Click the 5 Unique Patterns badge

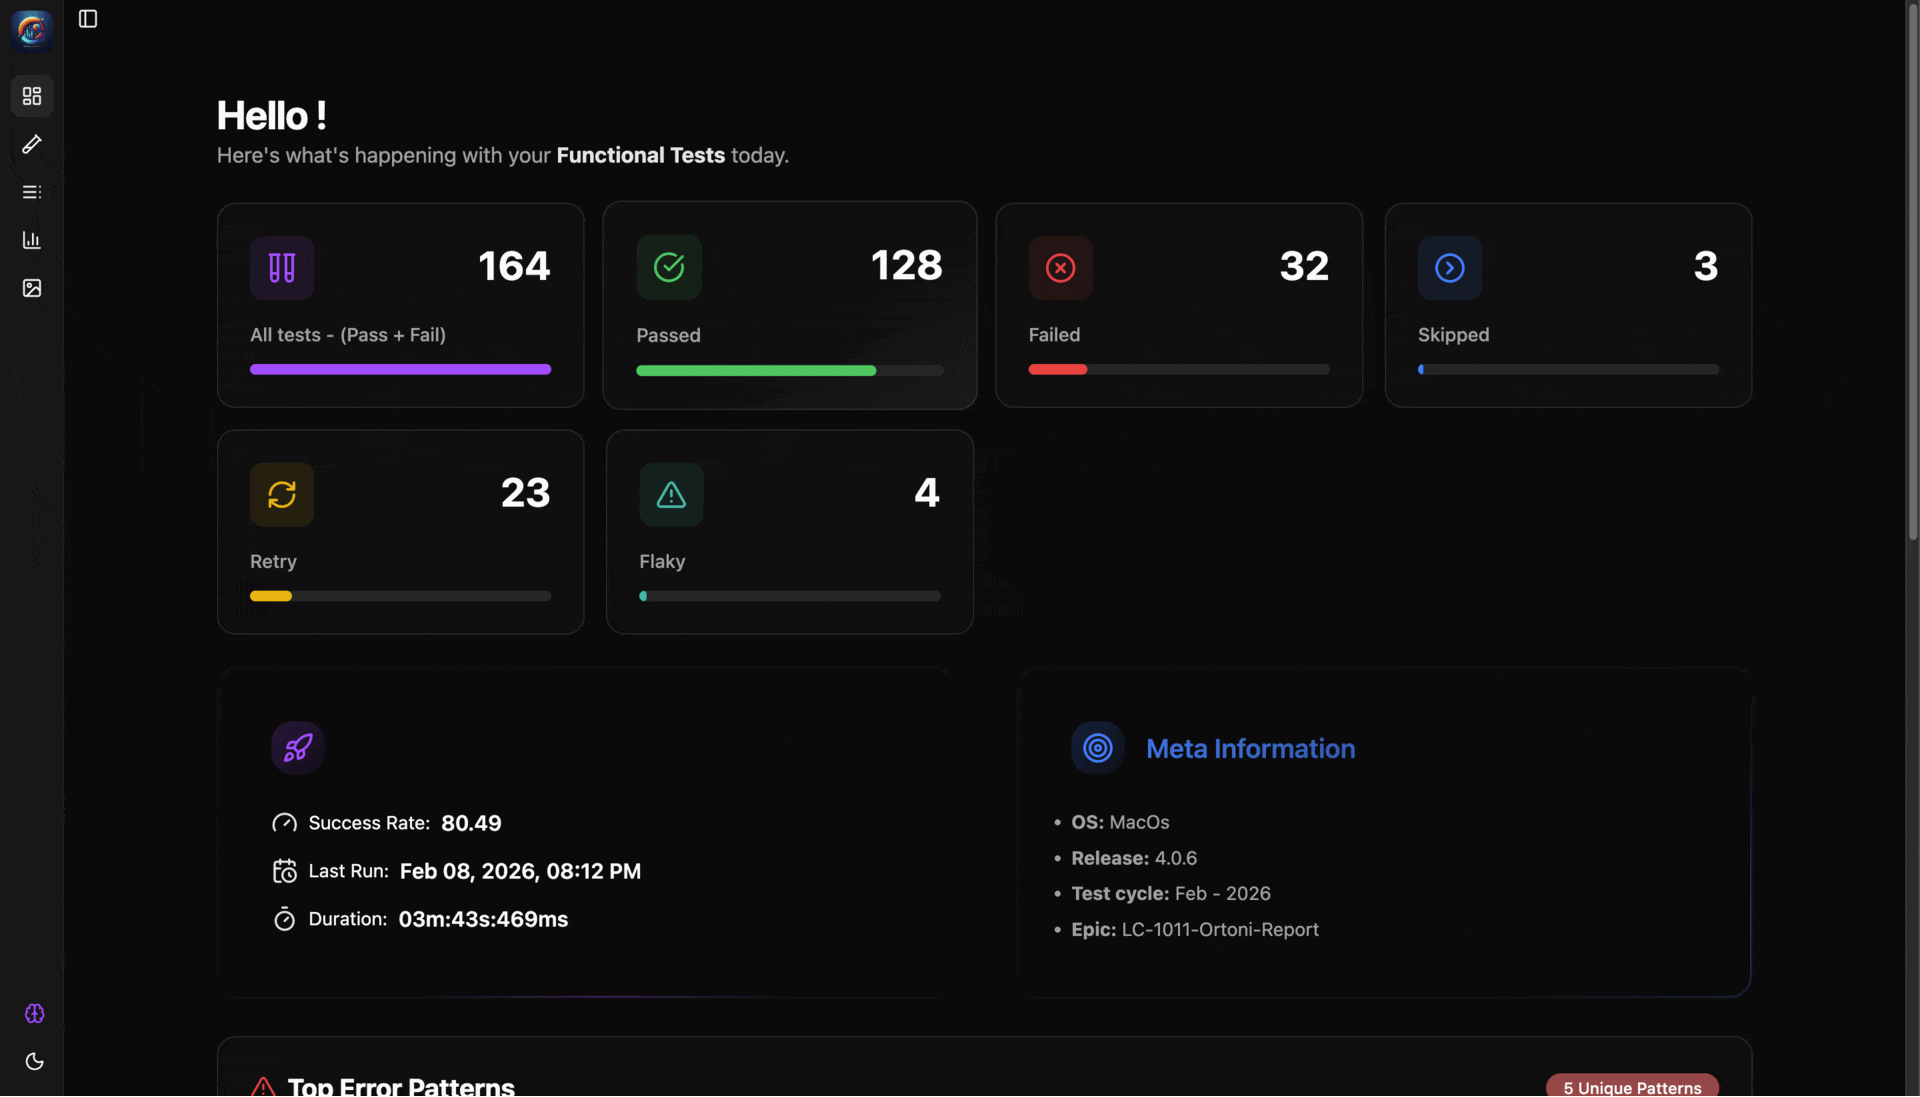coord(1631,1086)
